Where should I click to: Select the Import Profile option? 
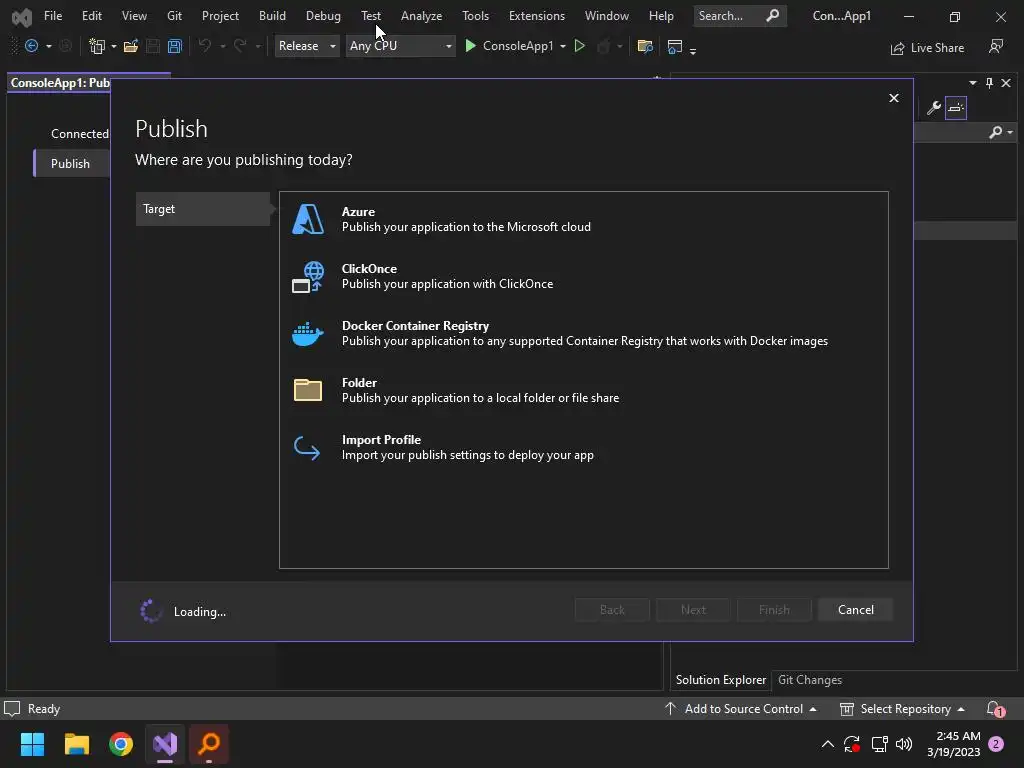click(x=583, y=447)
